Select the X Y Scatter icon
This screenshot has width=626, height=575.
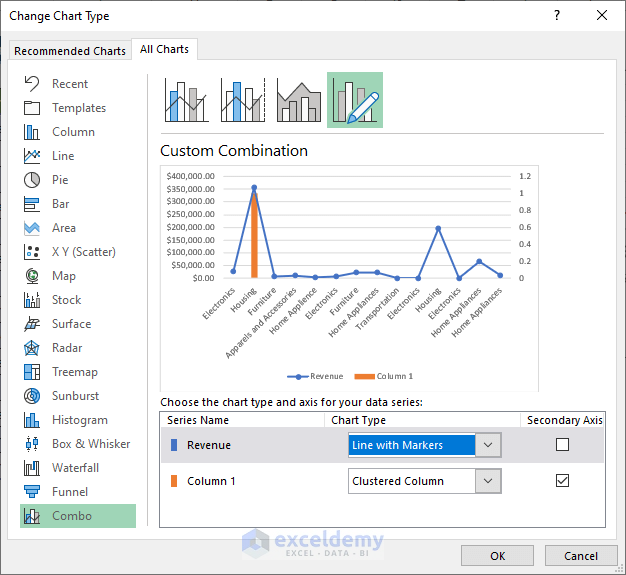coord(32,252)
